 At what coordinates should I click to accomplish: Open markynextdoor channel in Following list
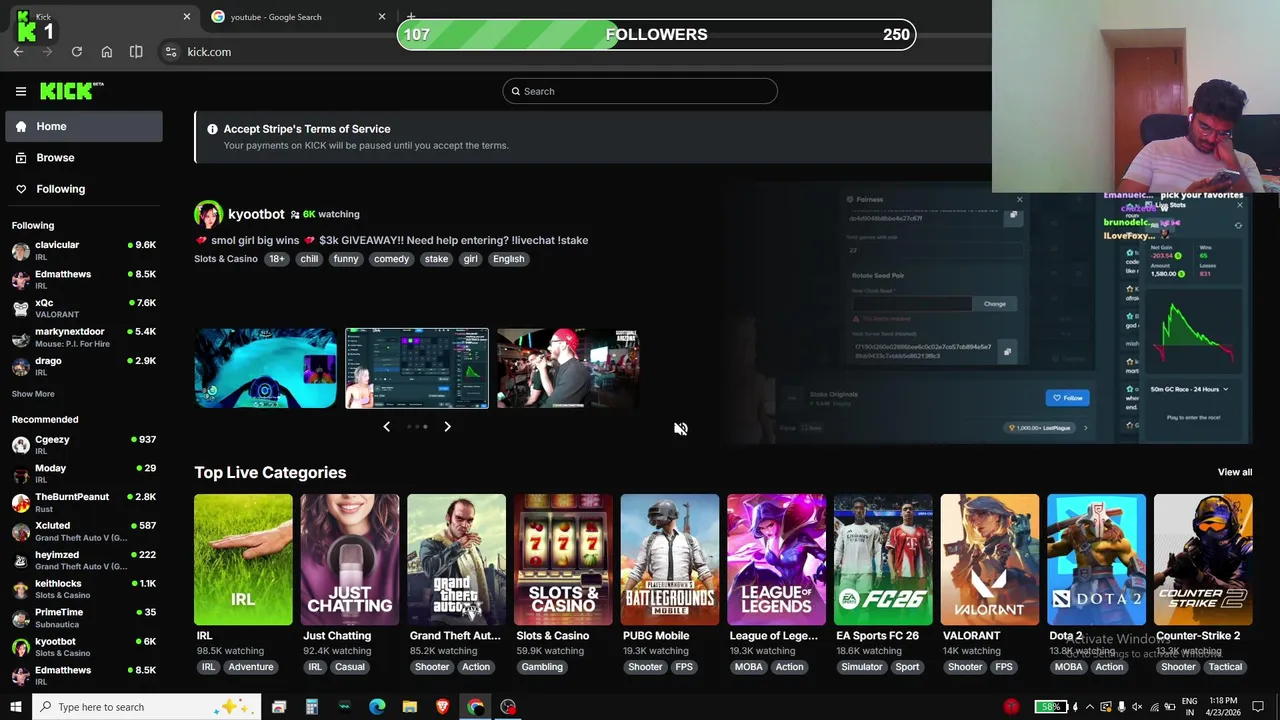pos(84,337)
